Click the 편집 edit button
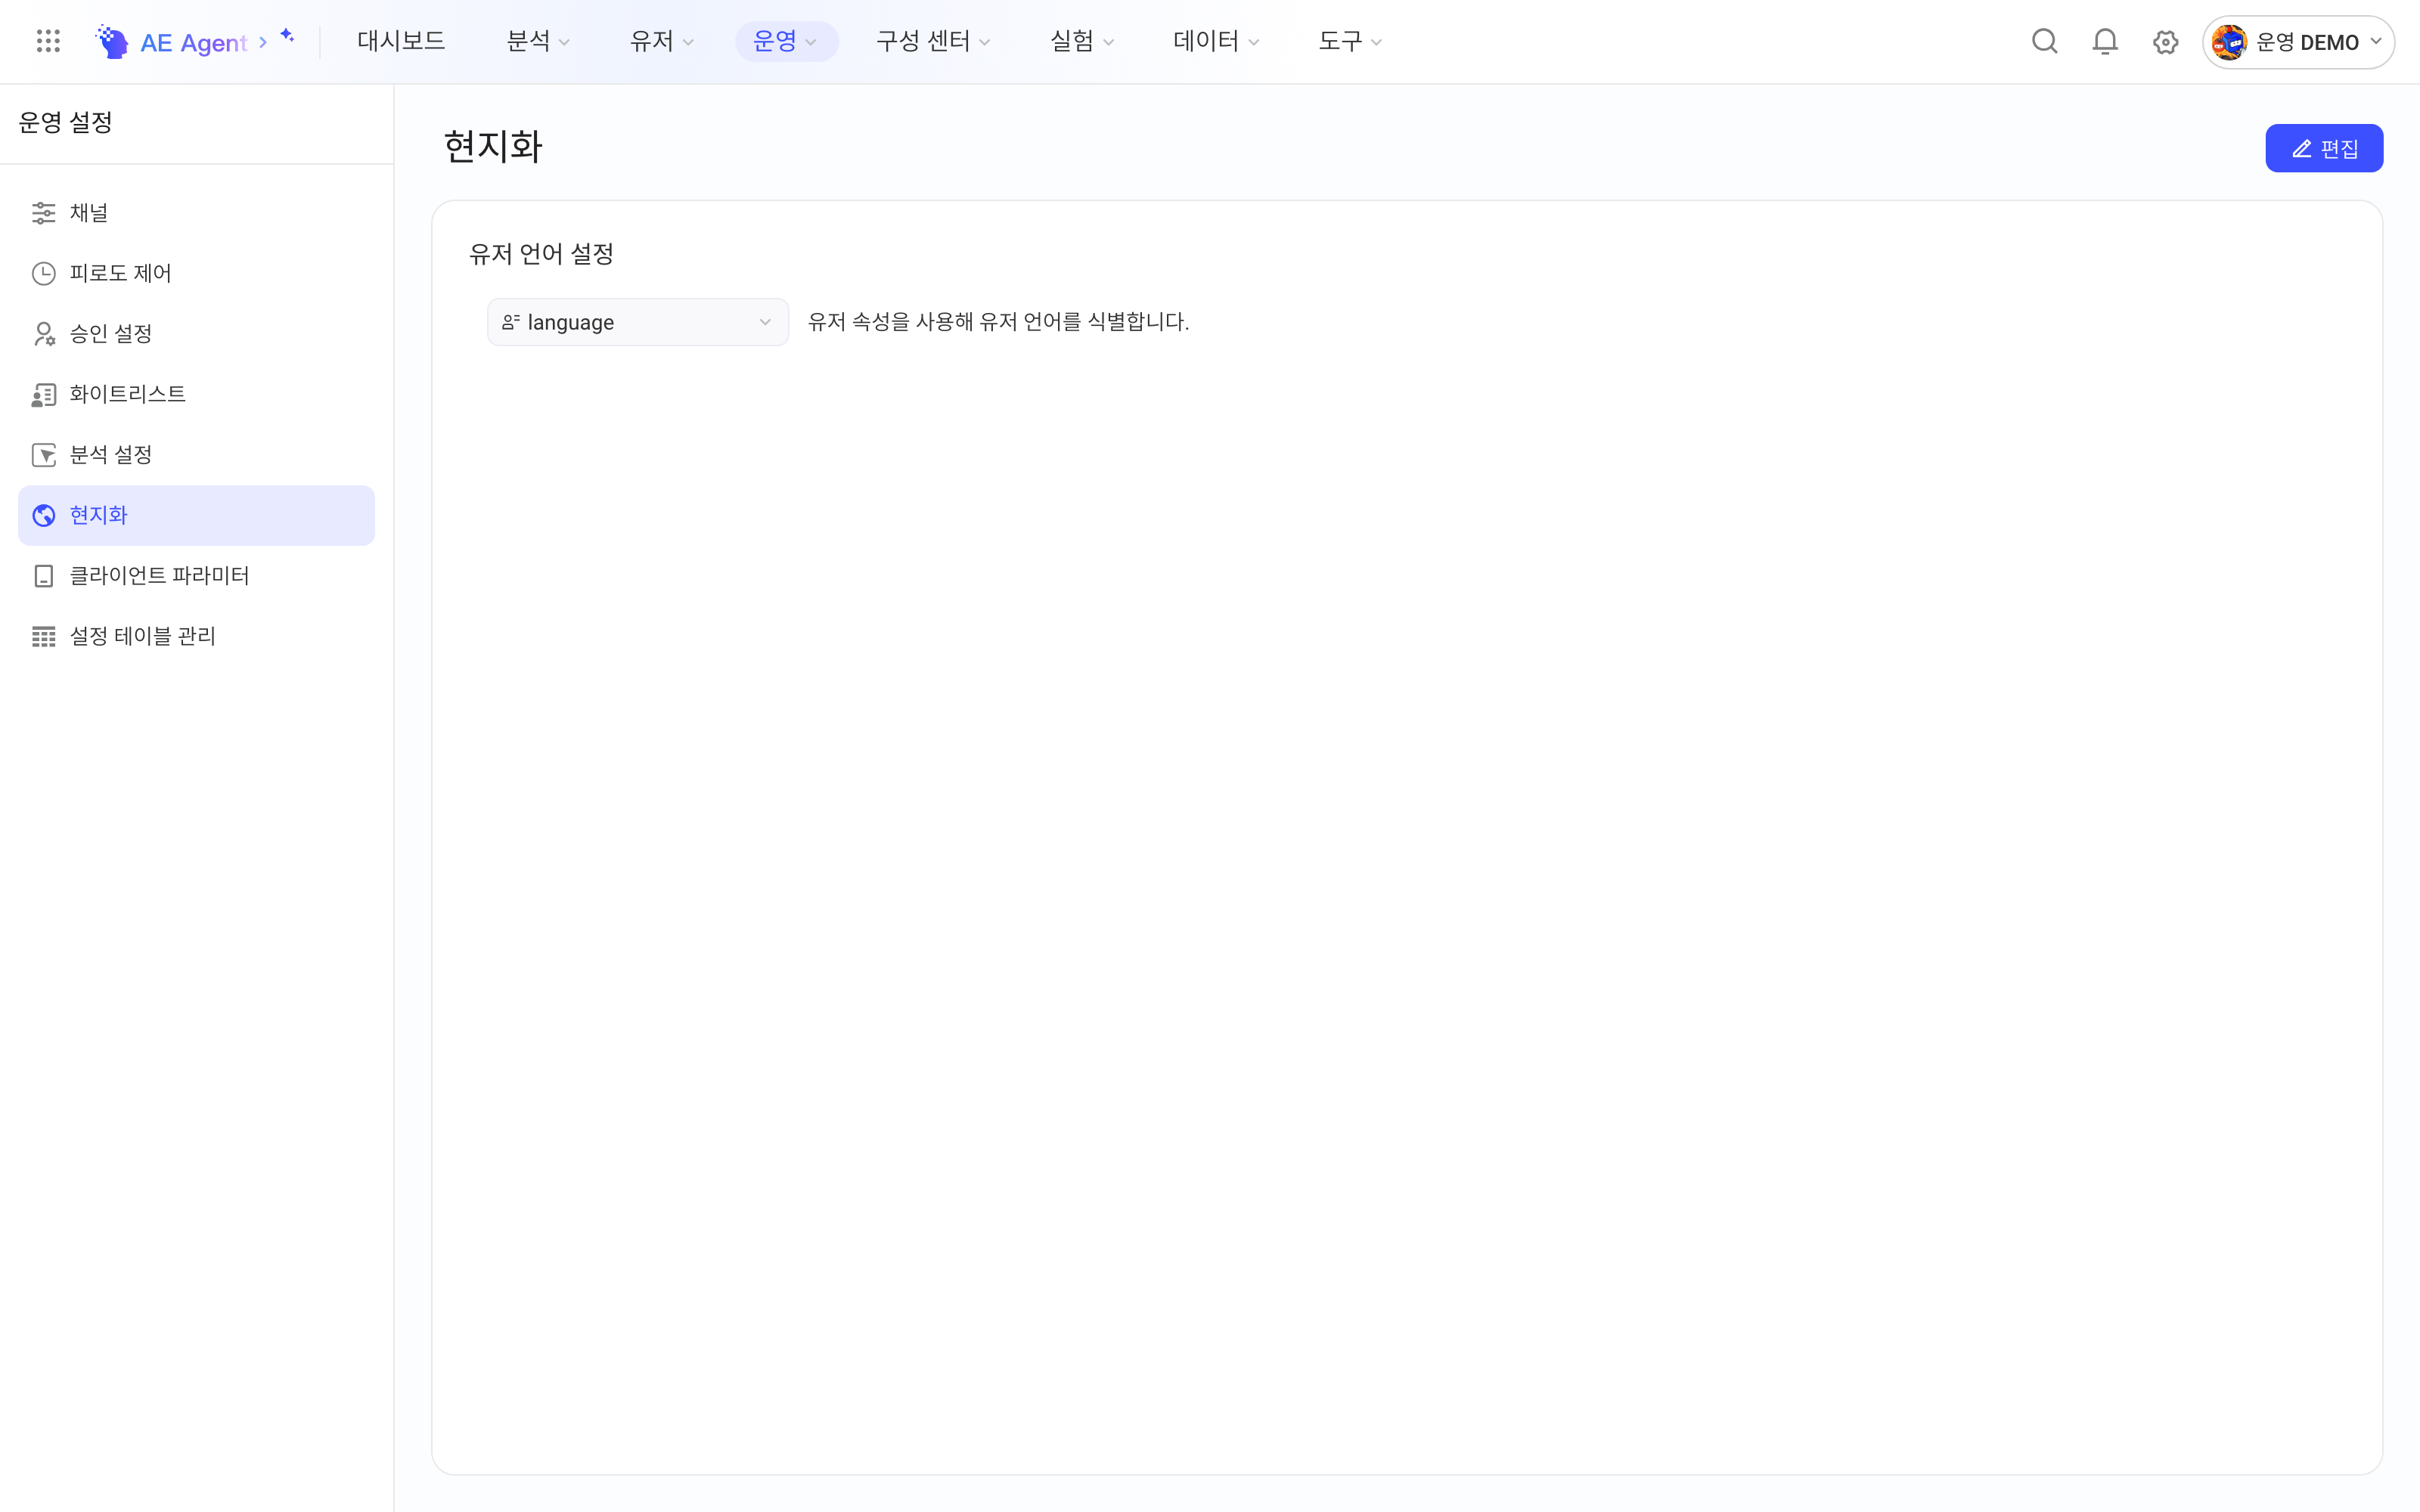The width and height of the screenshot is (2420, 1512). [2324, 148]
